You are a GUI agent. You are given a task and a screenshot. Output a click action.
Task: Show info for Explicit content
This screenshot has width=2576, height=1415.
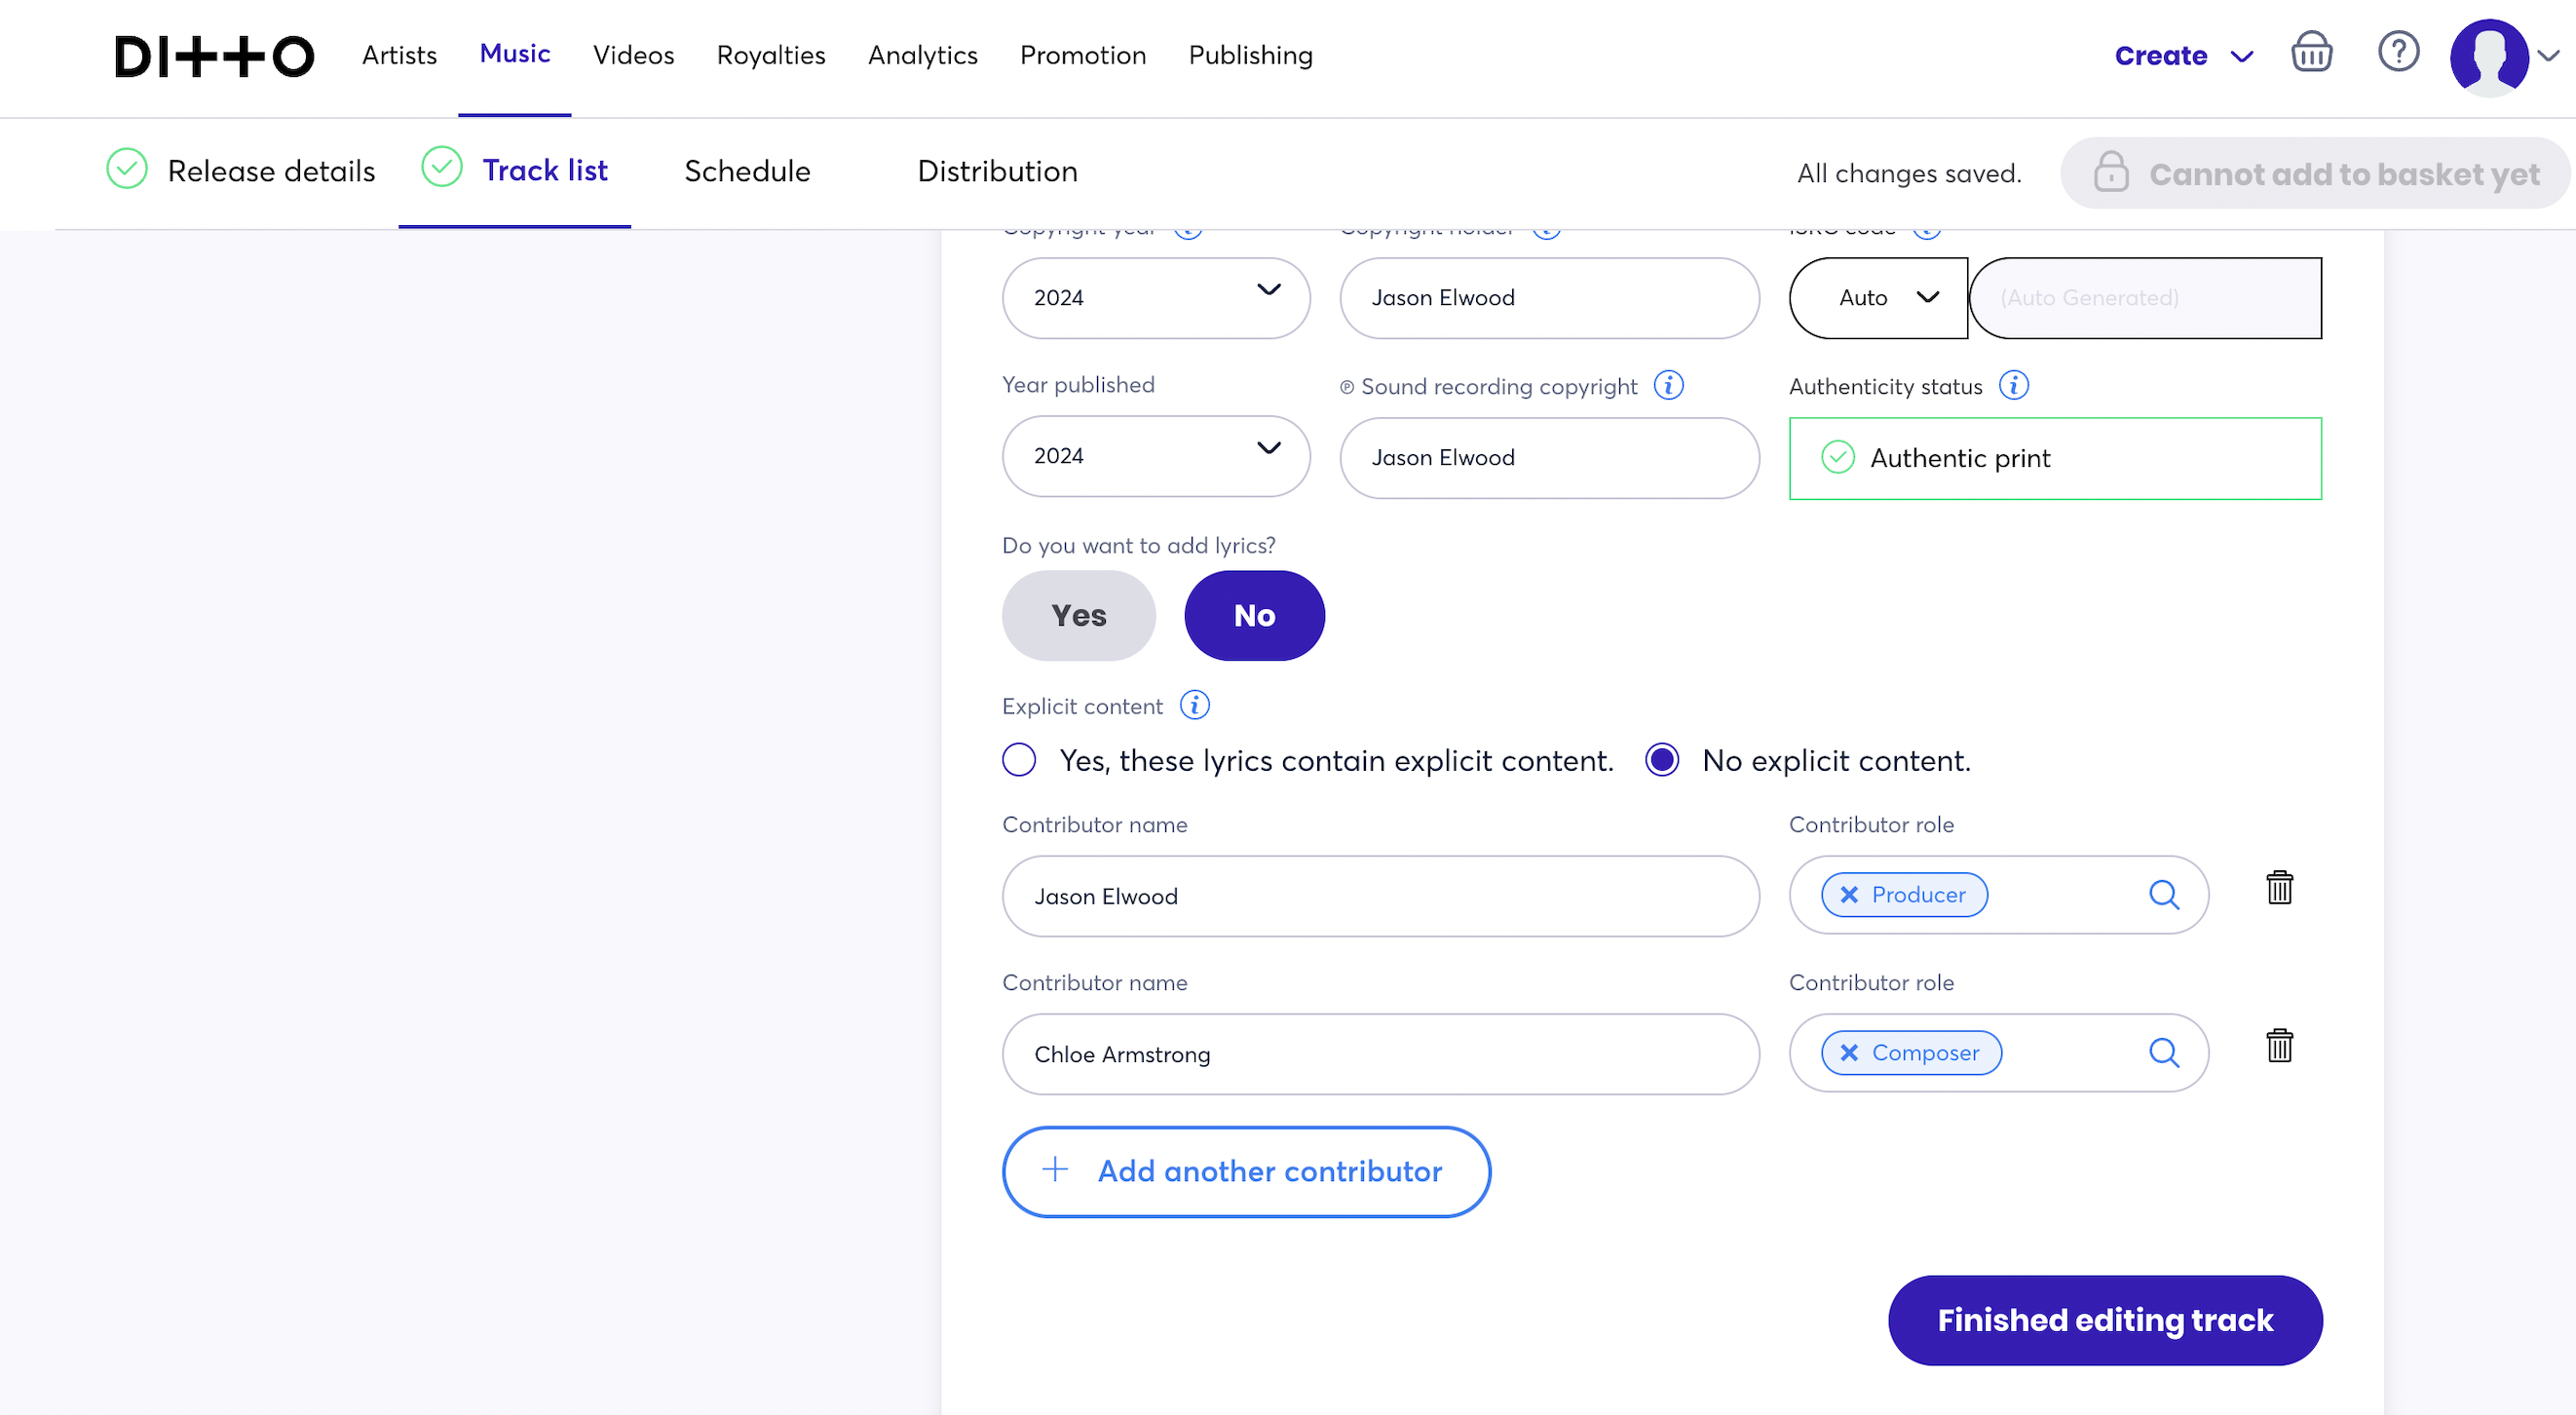pos(1195,705)
